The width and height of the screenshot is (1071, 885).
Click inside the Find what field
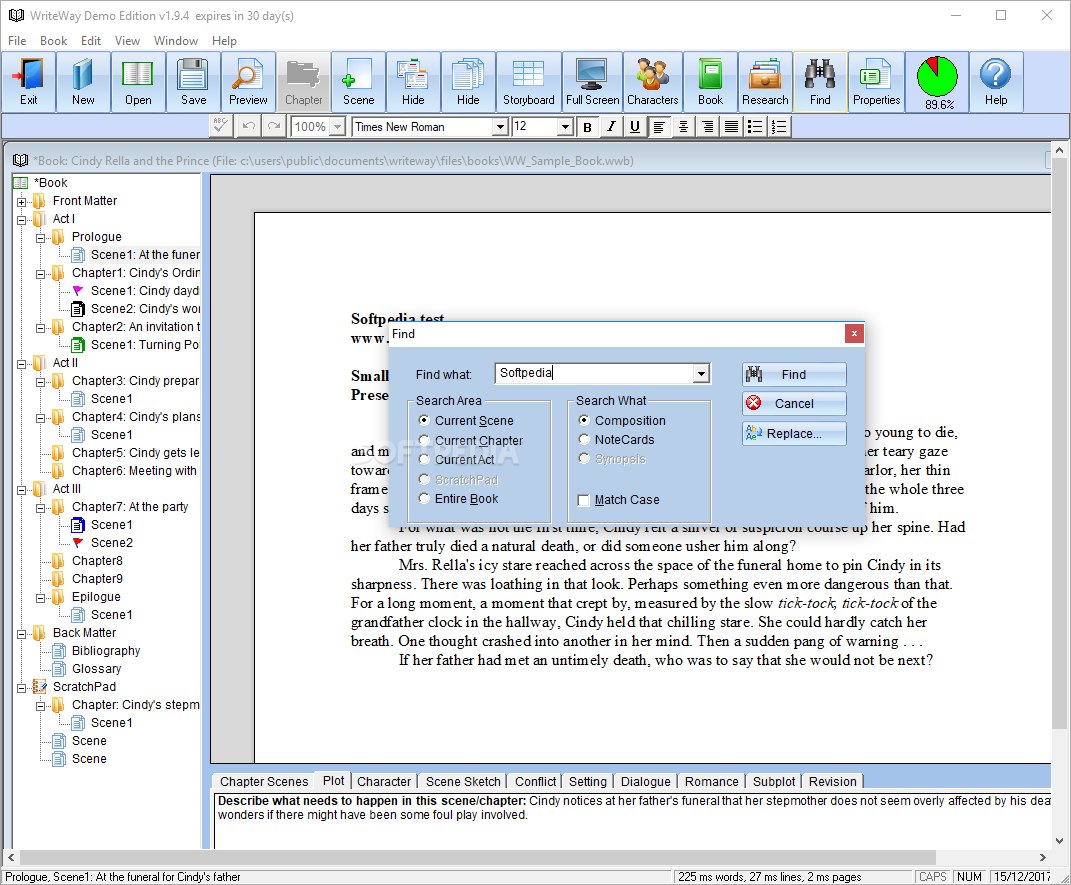point(594,374)
